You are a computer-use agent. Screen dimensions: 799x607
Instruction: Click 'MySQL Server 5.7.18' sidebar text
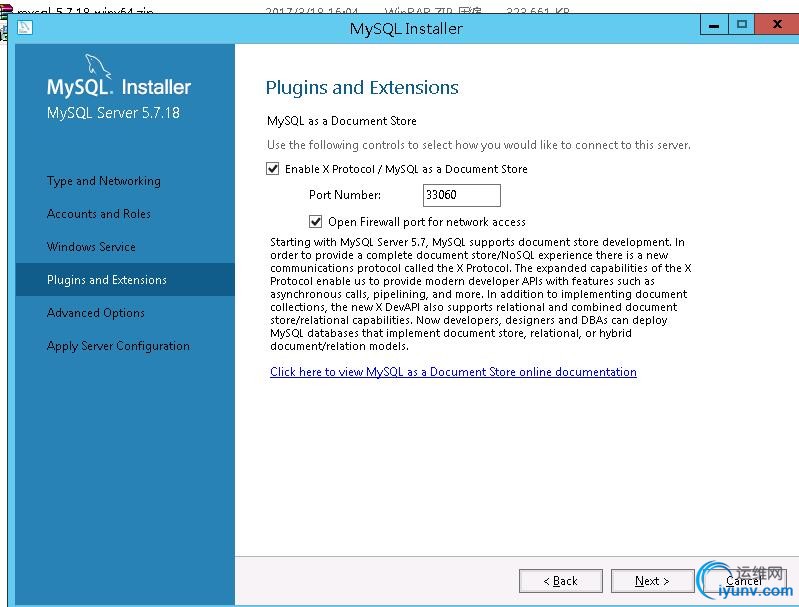(x=113, y=113)
